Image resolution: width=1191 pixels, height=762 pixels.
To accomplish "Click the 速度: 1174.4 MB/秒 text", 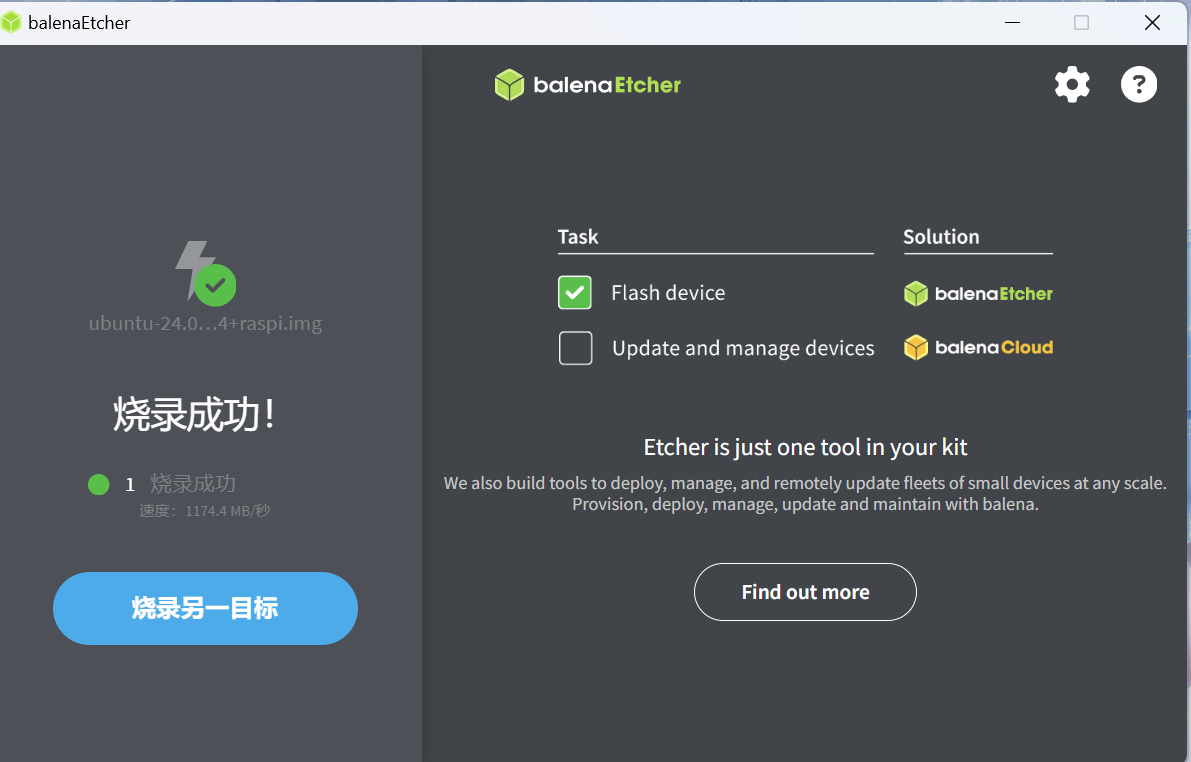I will point(205,511).
